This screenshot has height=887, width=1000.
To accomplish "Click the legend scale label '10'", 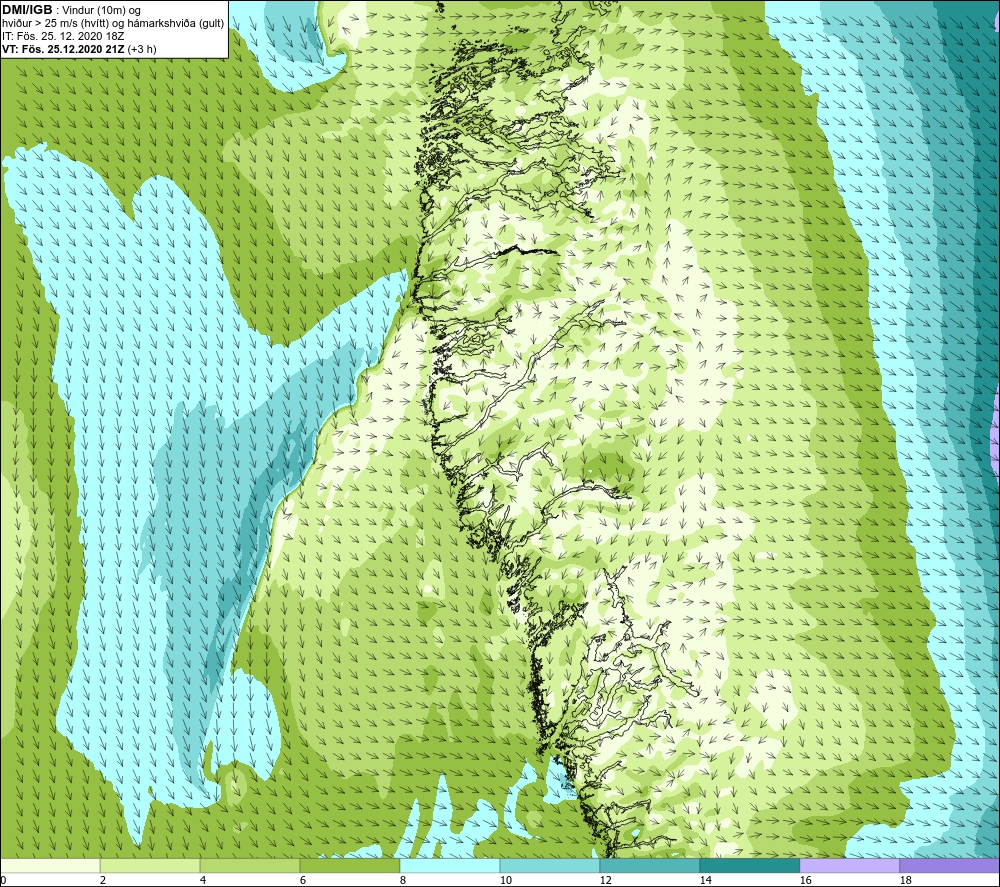I will point(506,880).
